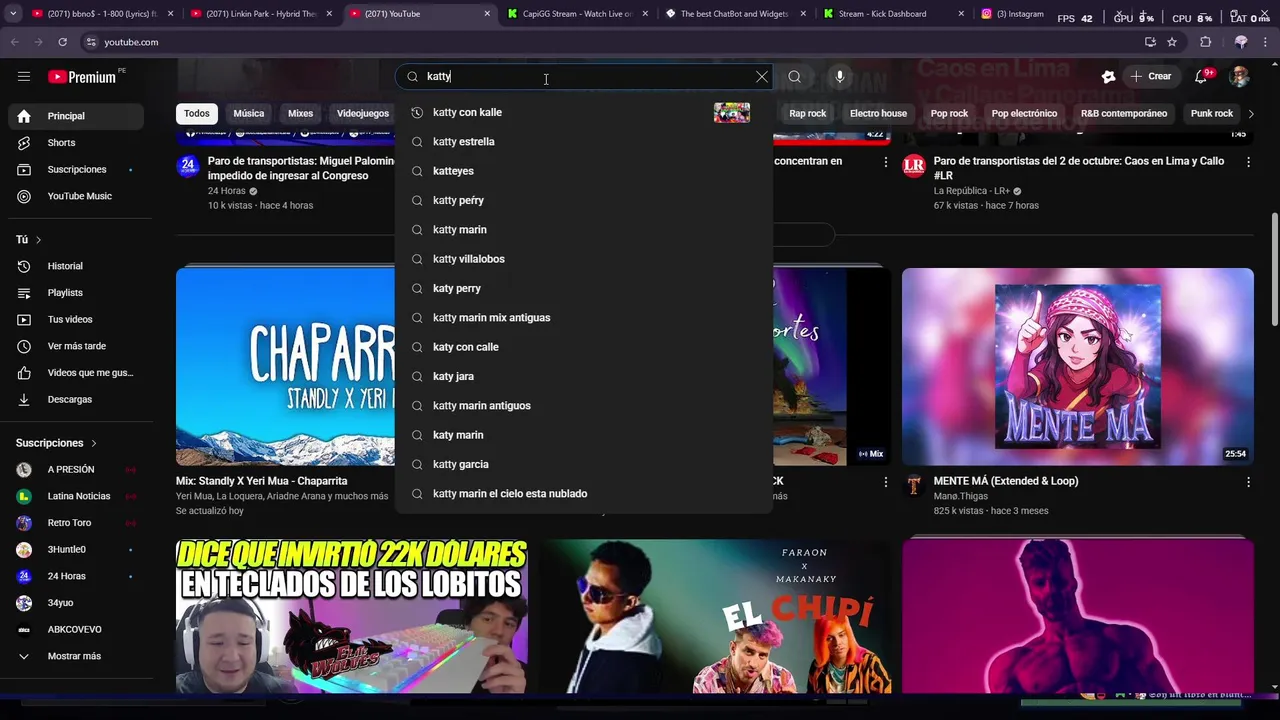The height and width of the screenshot is (720, 1280).
Task: Choose suggestion katty villalobos
Action: click(584, 259)
